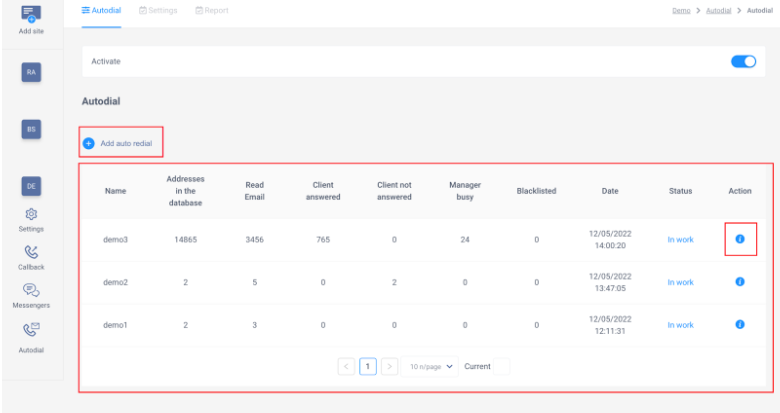This screenshot has width=780, height=413.
Task: Select the BS site badge
Action: pos(31,129)
